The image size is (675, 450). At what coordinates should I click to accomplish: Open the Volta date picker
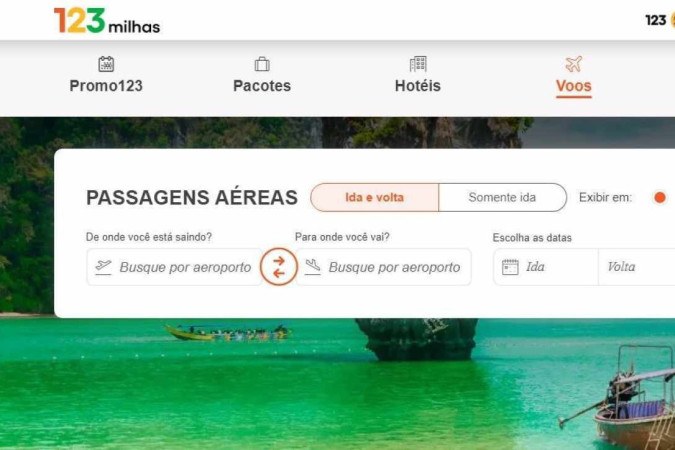[637, 267]
